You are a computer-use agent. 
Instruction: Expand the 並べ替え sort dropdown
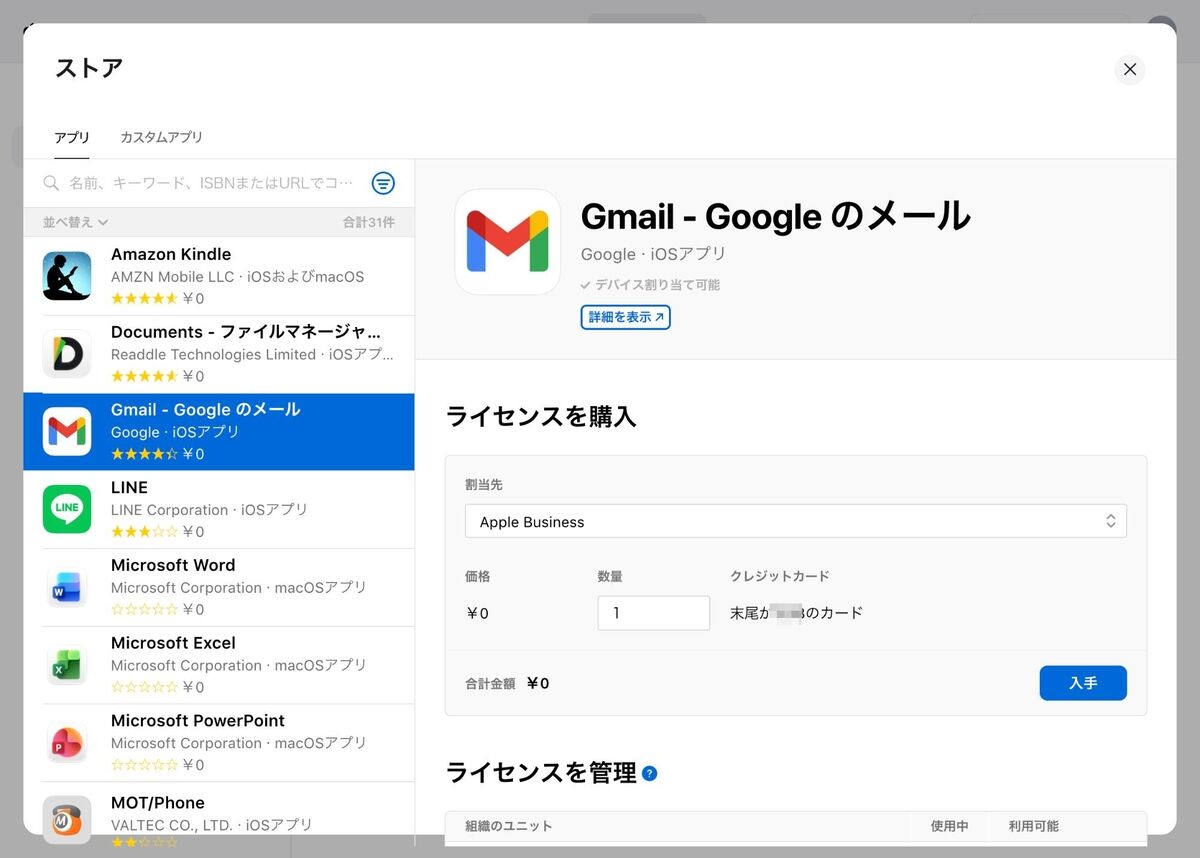pyautogui.click(x=76, y=222)
